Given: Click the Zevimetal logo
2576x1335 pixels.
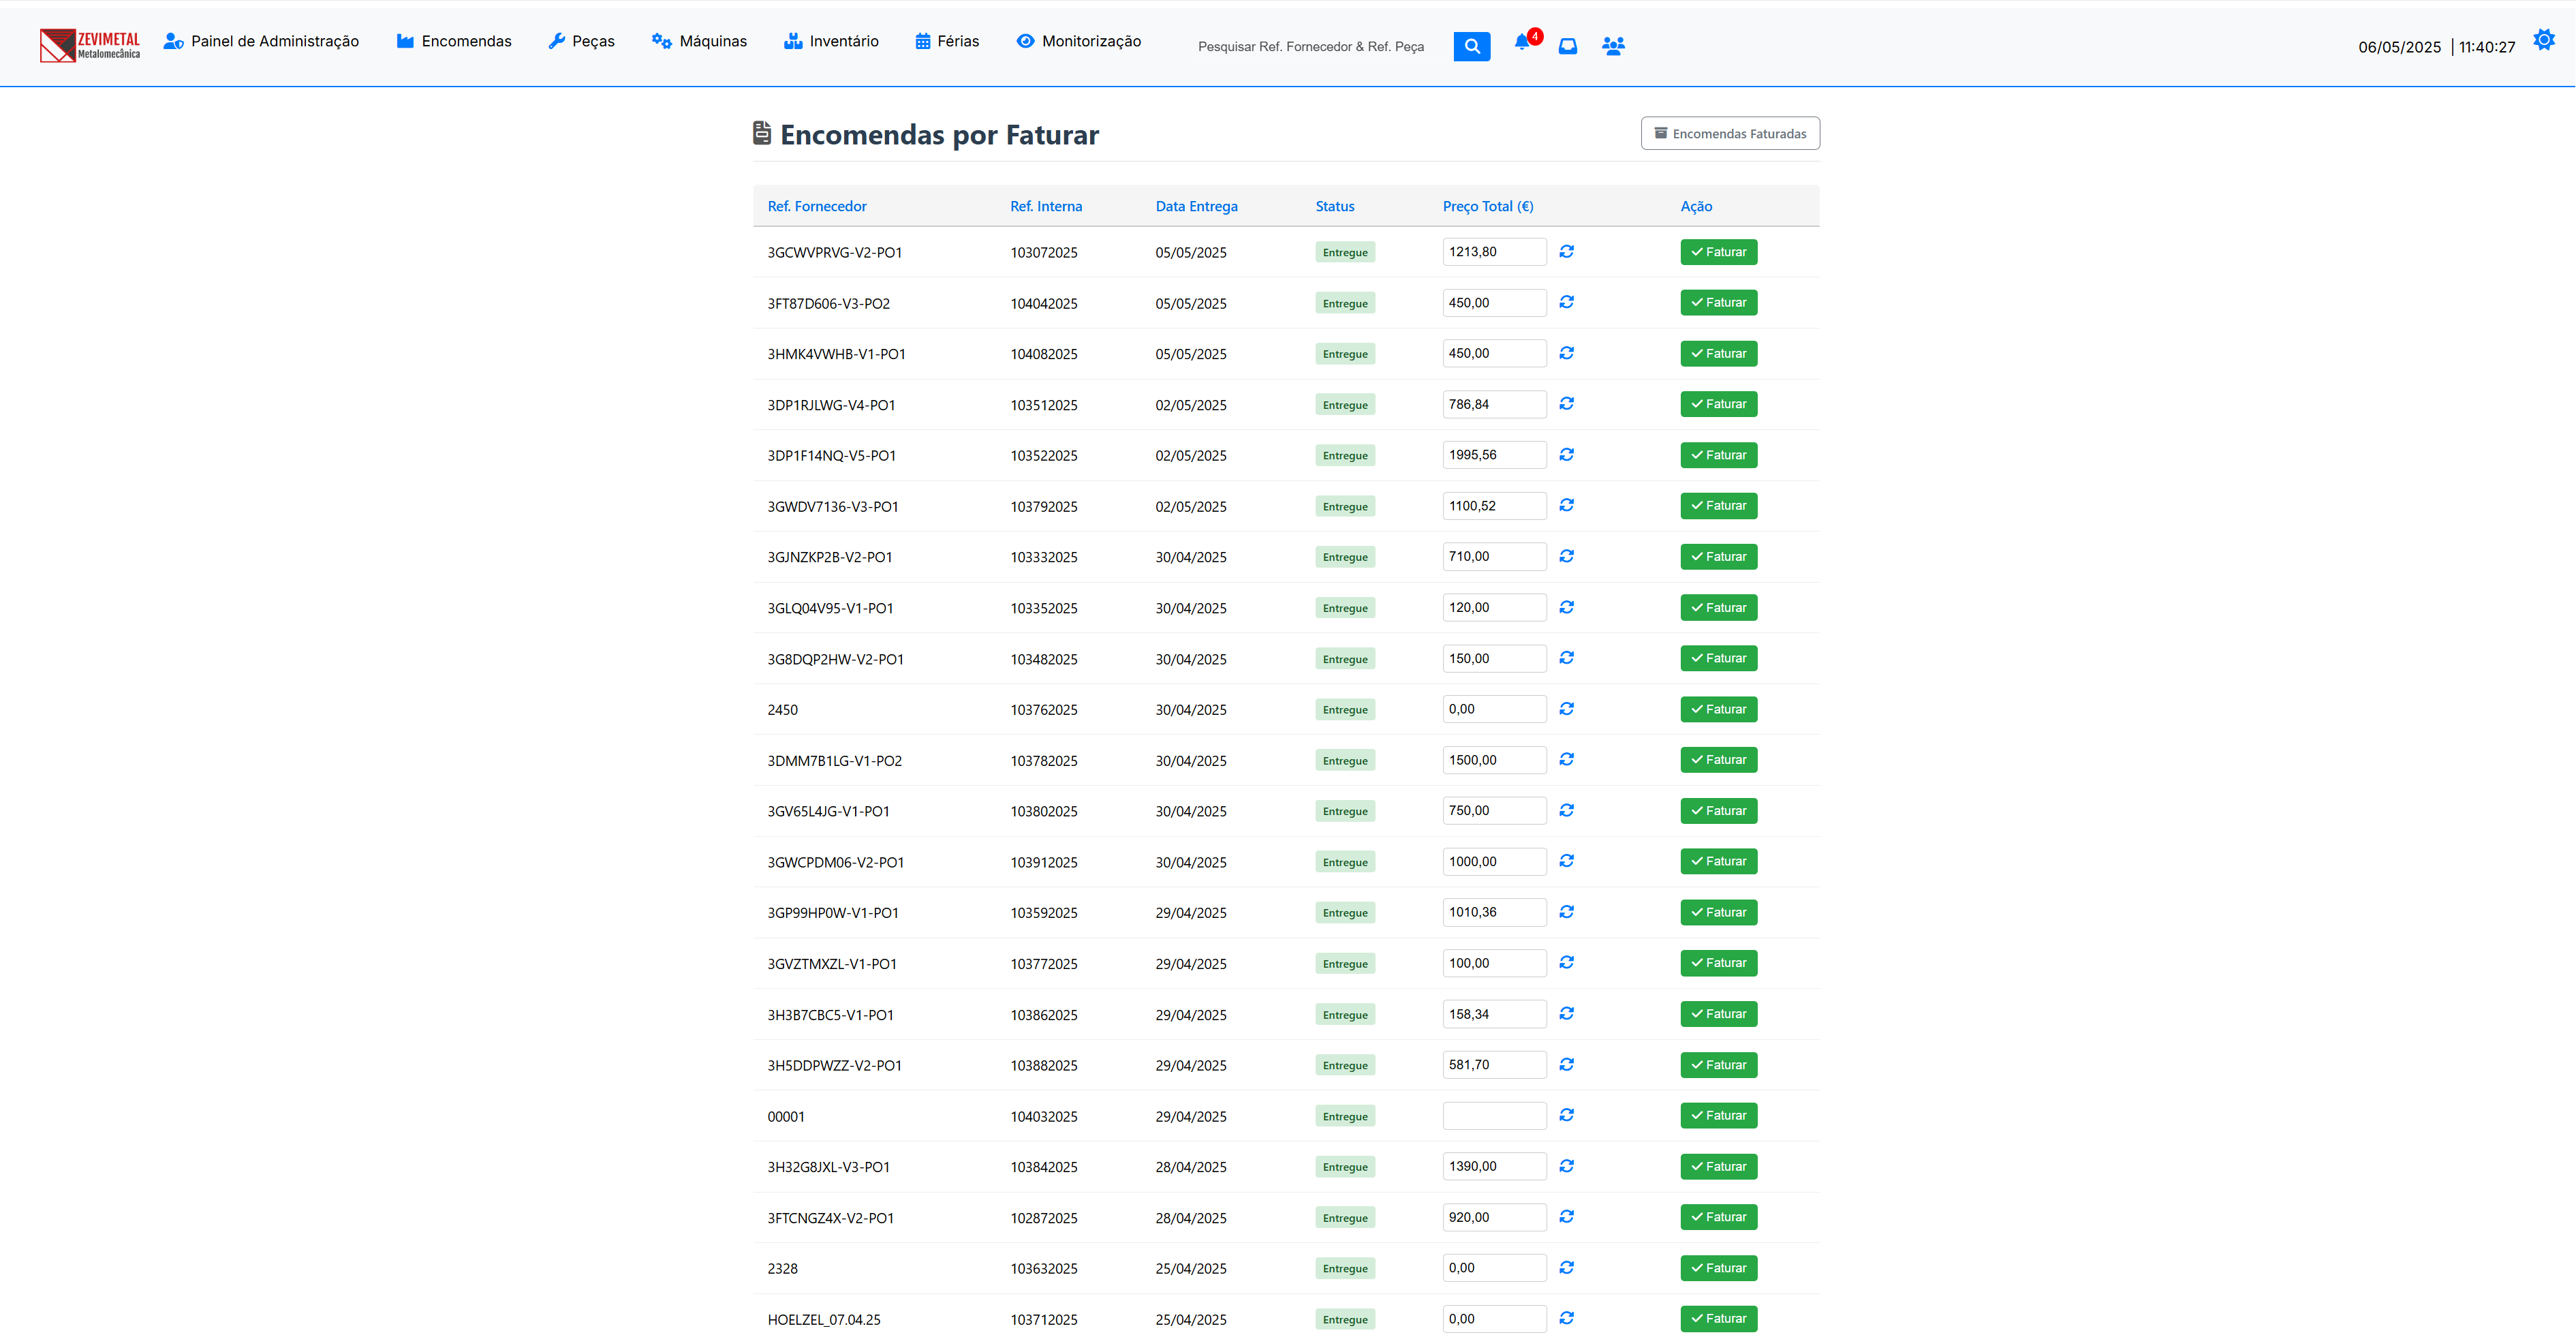Looking at the screenshot, I should (x=90, y=45).
